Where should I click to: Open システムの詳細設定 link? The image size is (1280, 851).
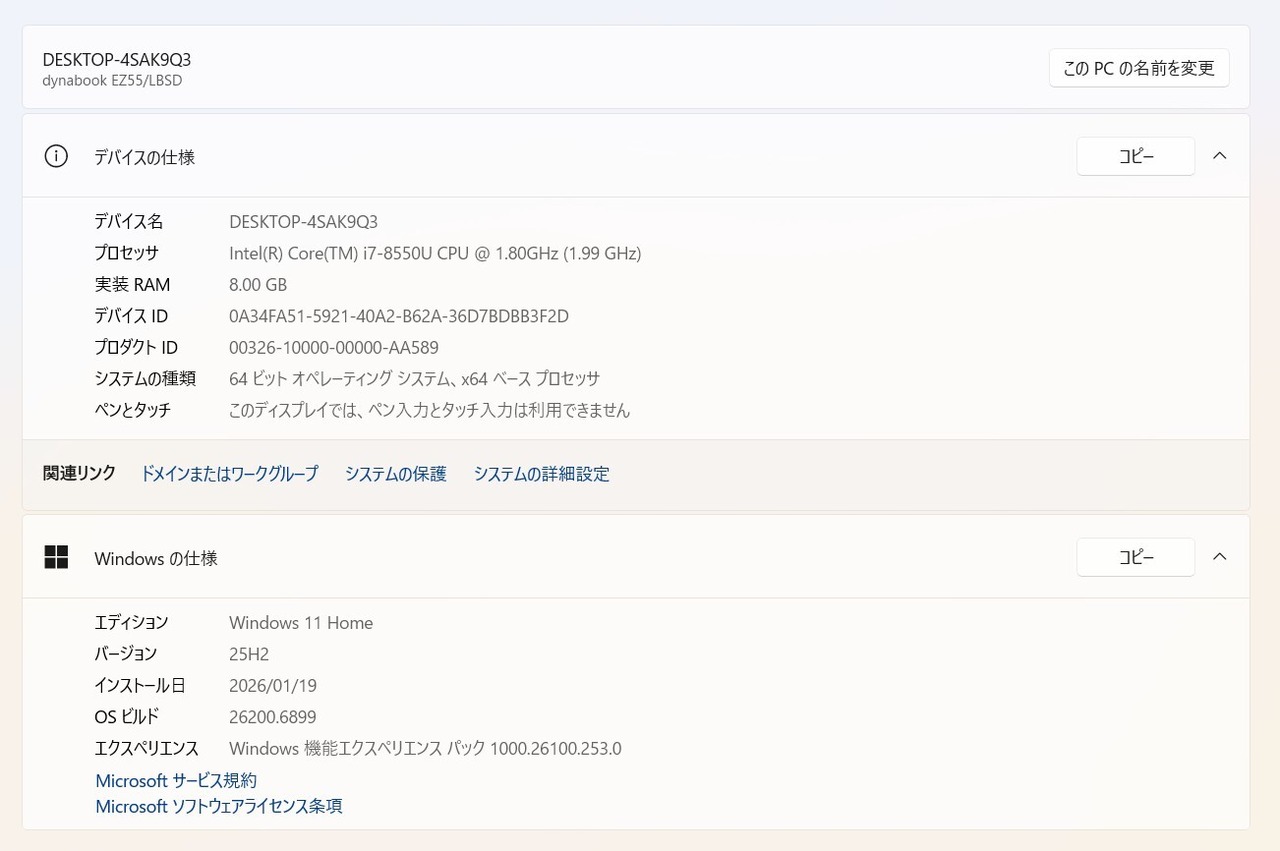(x=542, y=474)
